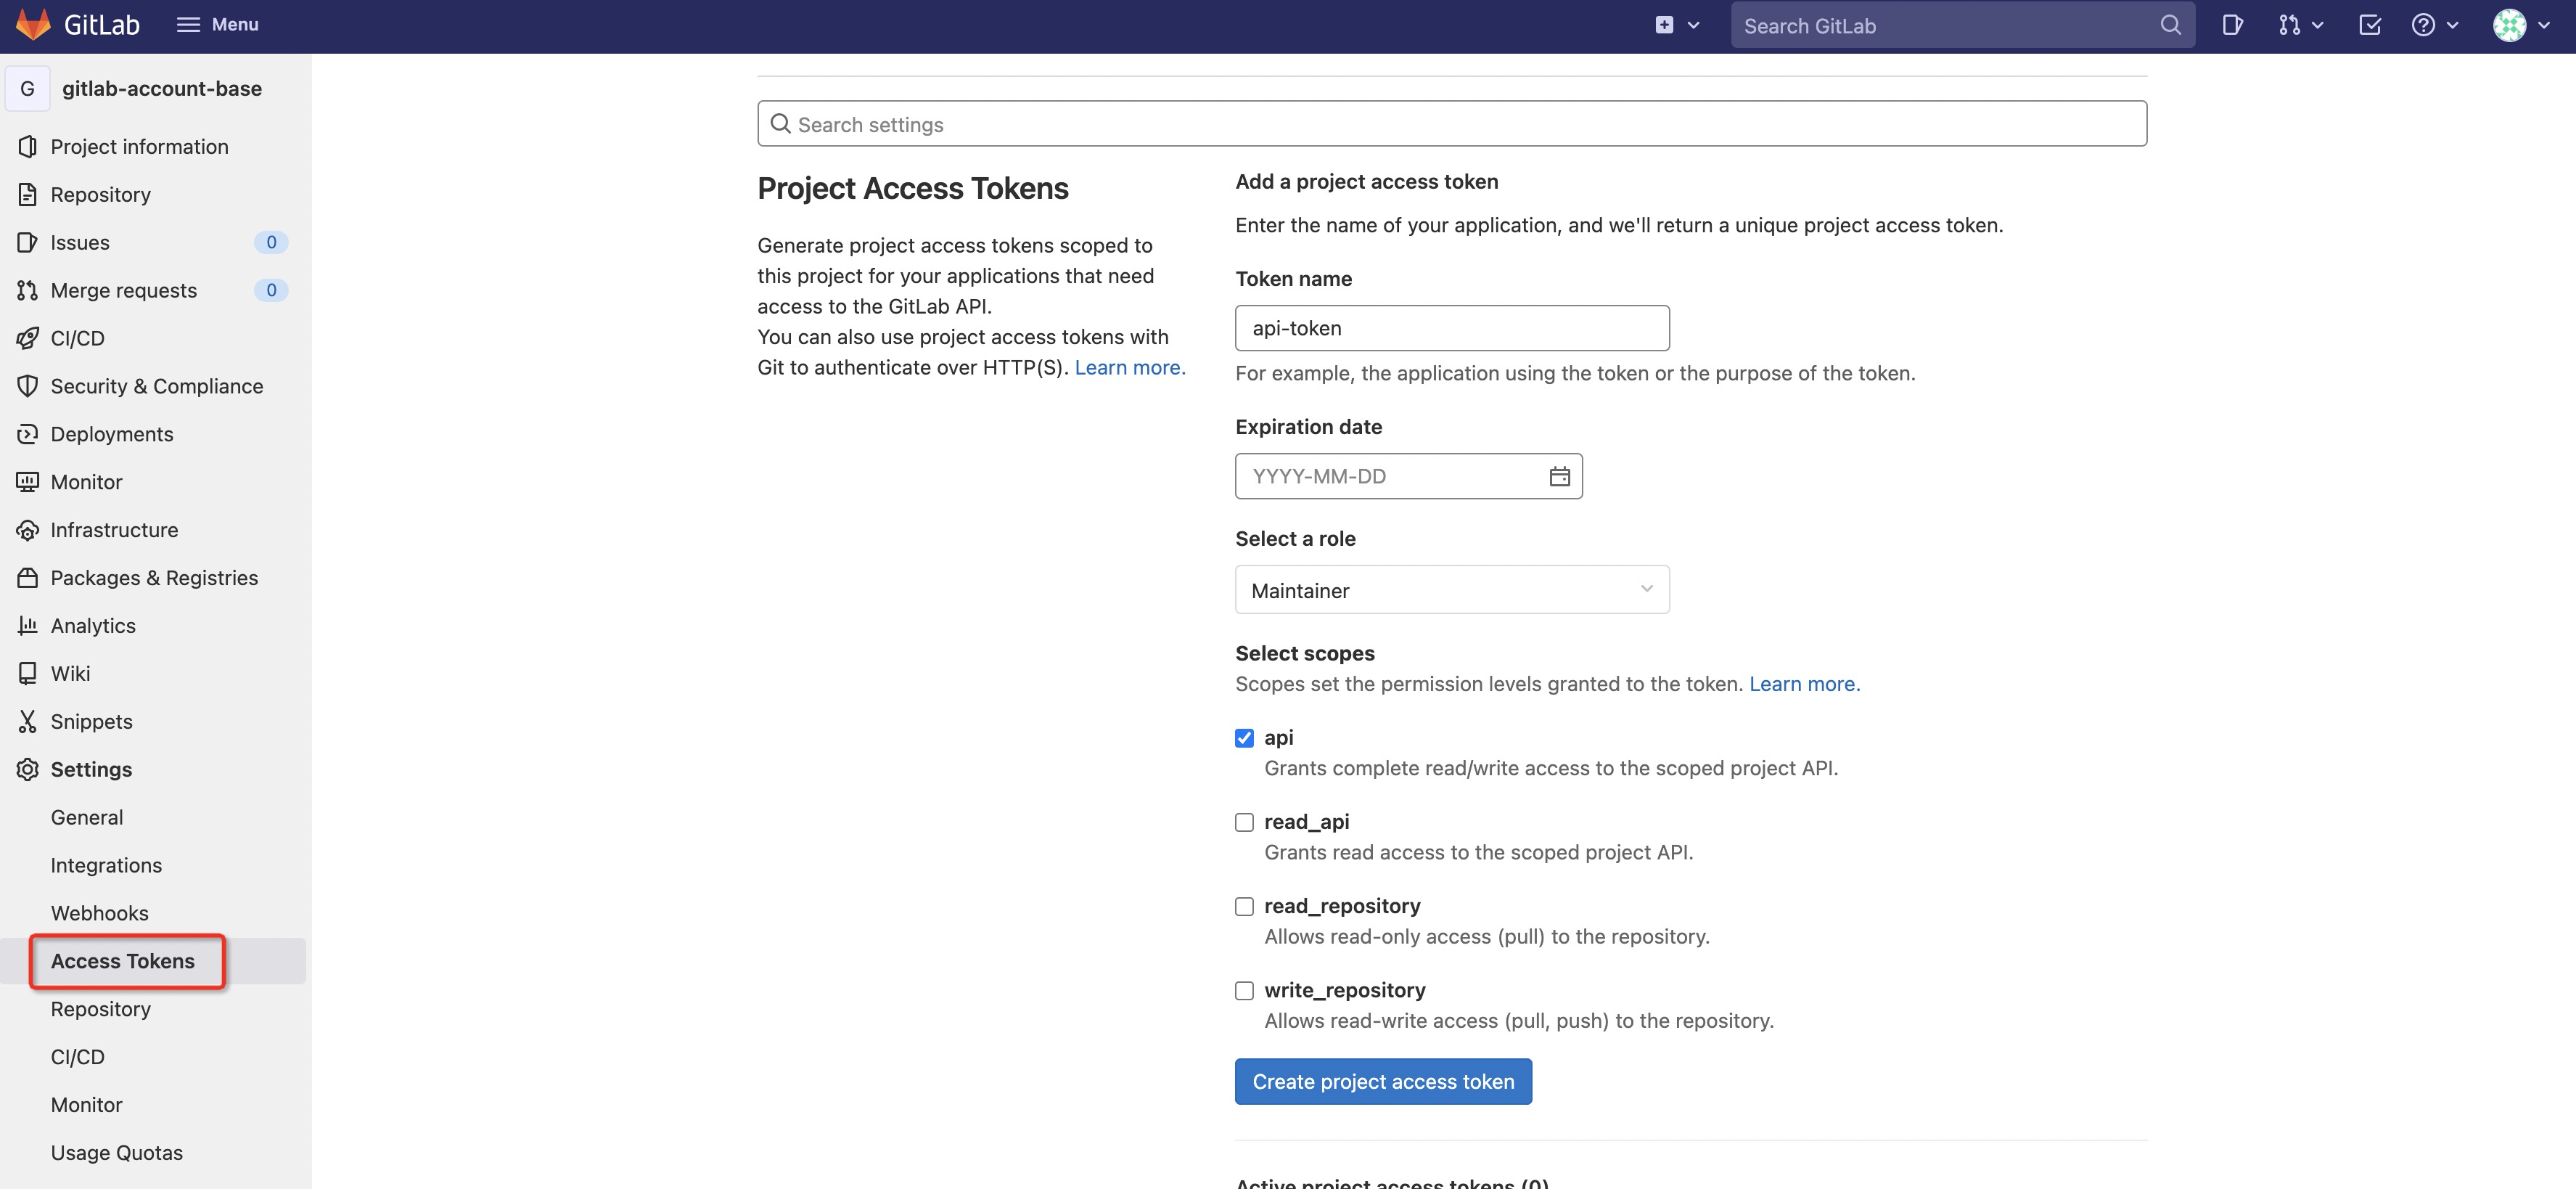Viewport: 2576px width, 1189px height.
Task: Open the To-Do list checkmark icon
Action: 2370,25
